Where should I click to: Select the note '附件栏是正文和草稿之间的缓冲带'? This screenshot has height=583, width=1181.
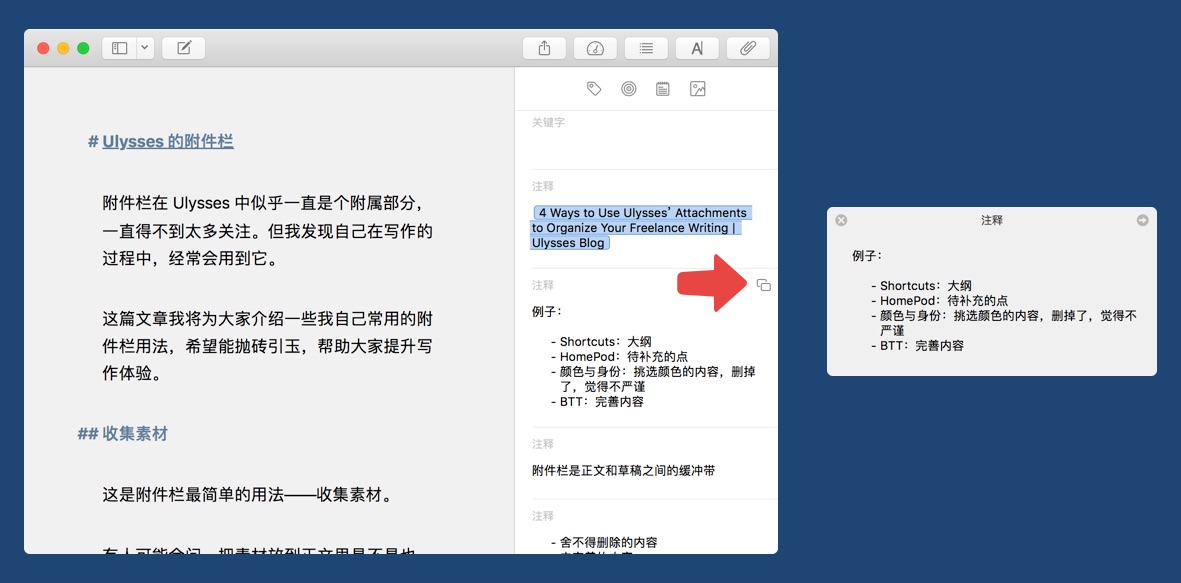click(x=623, y=470)
